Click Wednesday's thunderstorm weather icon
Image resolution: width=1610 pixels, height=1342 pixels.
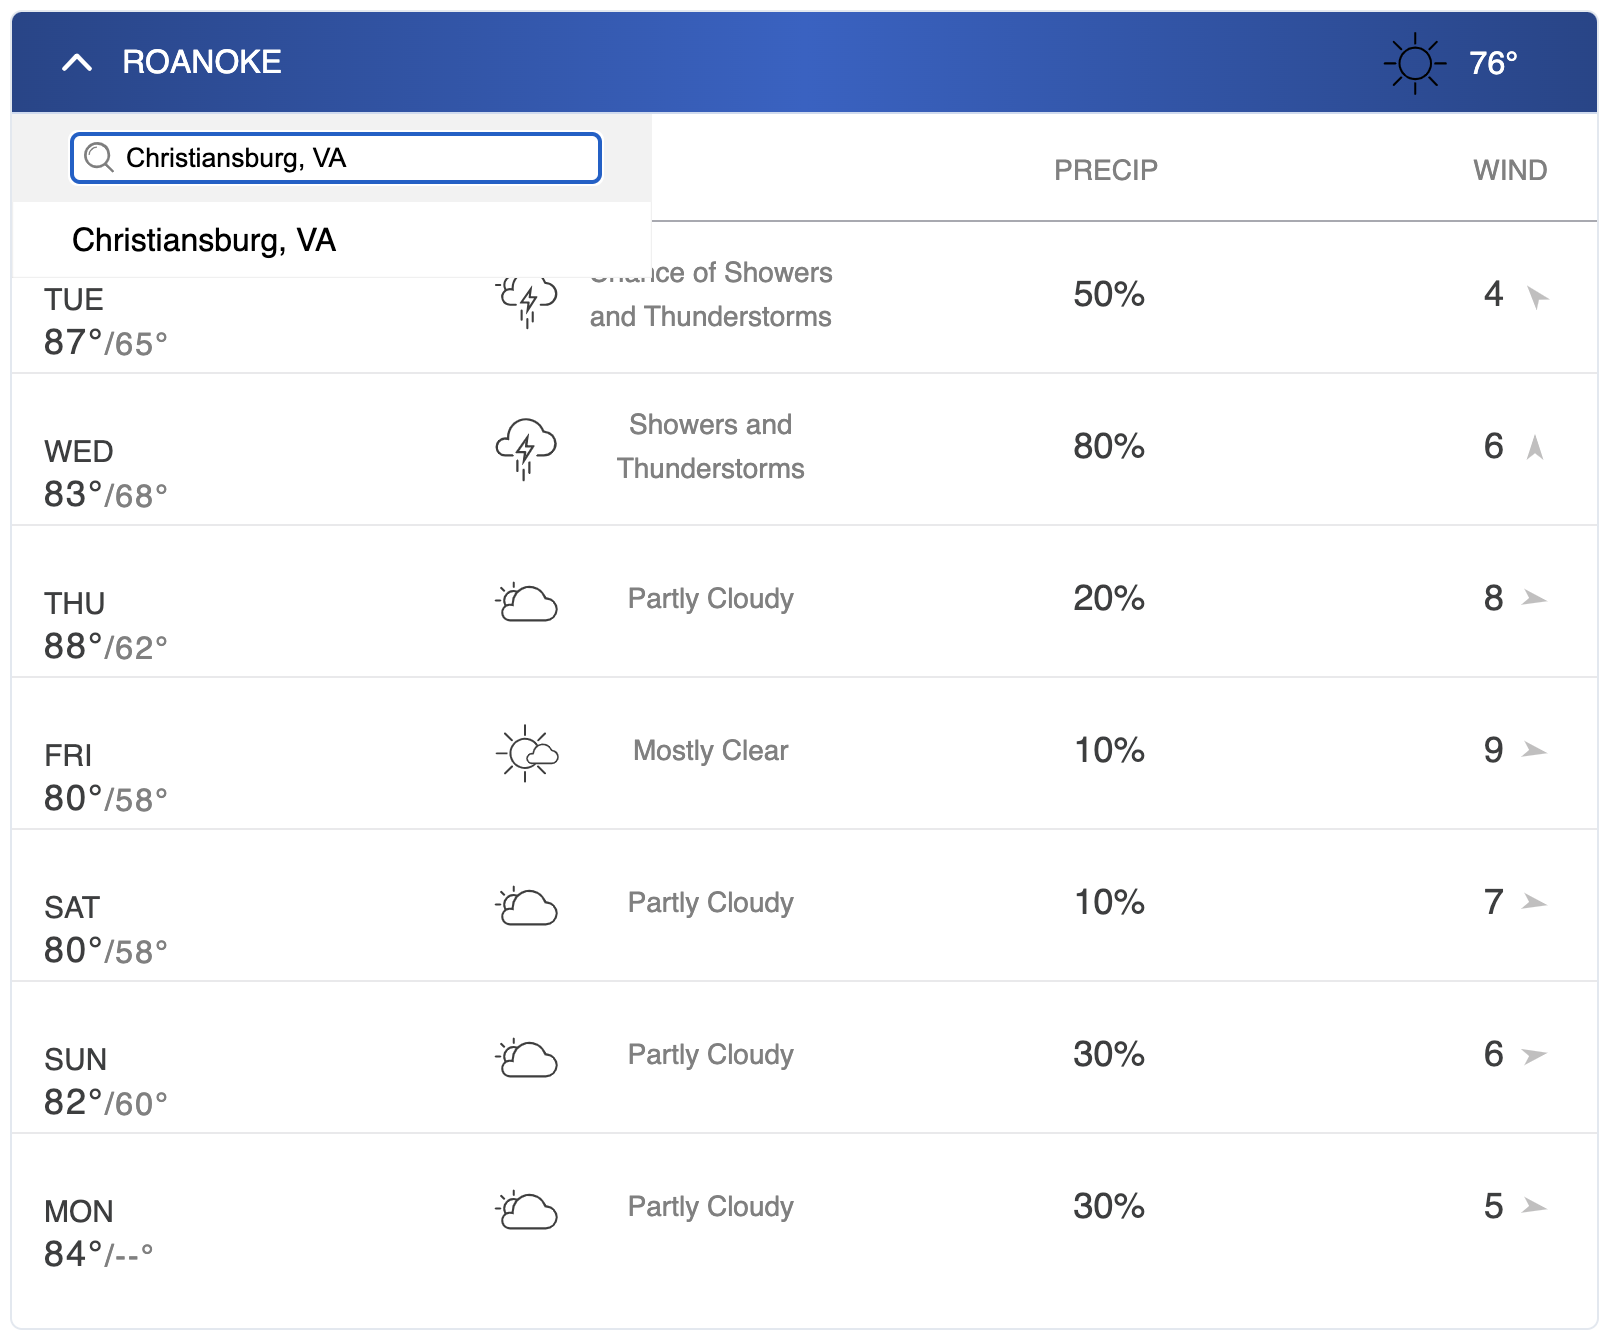(526, 448)
